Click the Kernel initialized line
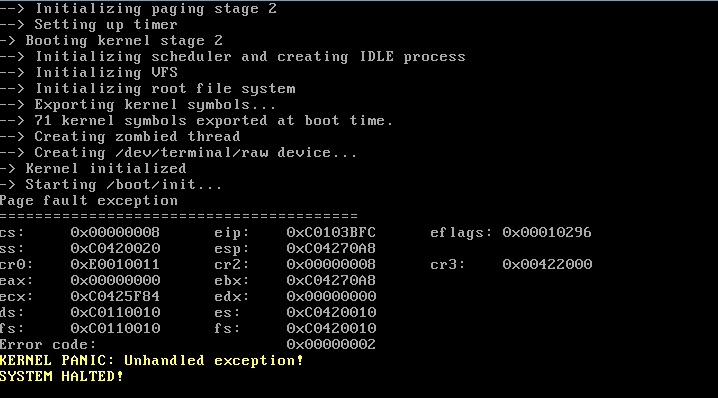 pos(93,169)
